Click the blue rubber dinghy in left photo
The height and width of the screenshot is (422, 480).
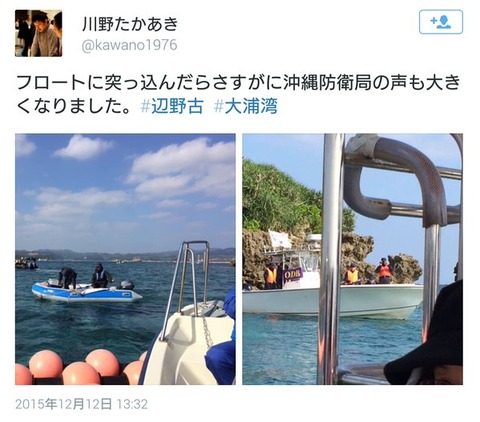pyautogui.click(x=86, y=293)
